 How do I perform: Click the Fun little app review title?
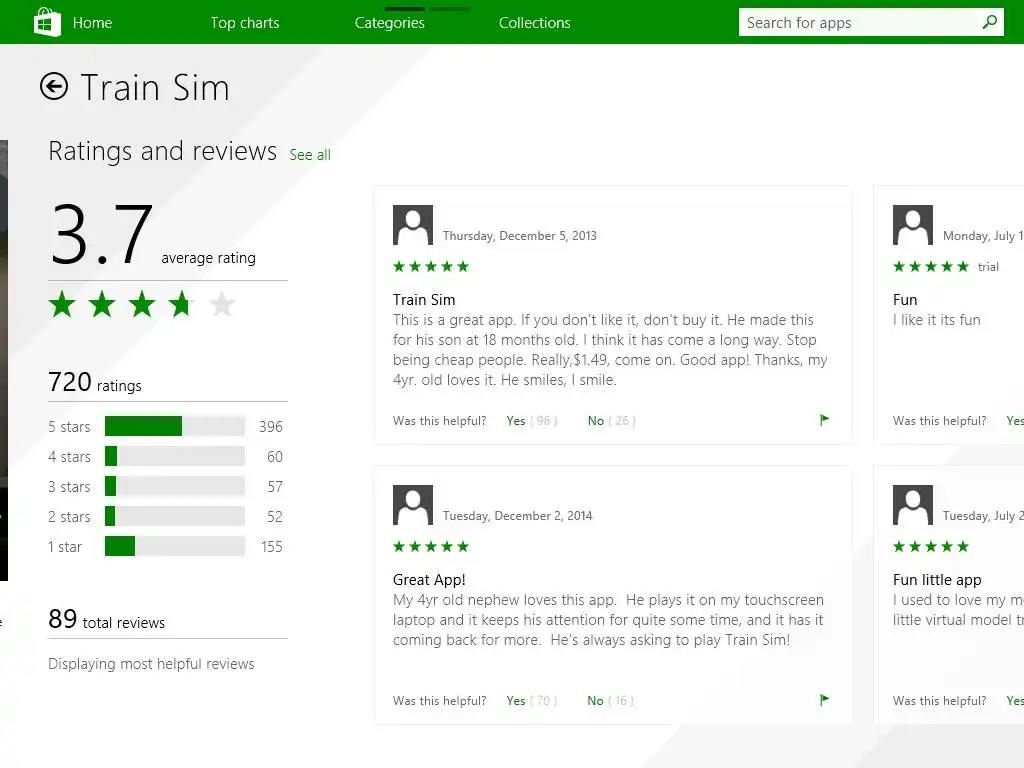(937, 580)
